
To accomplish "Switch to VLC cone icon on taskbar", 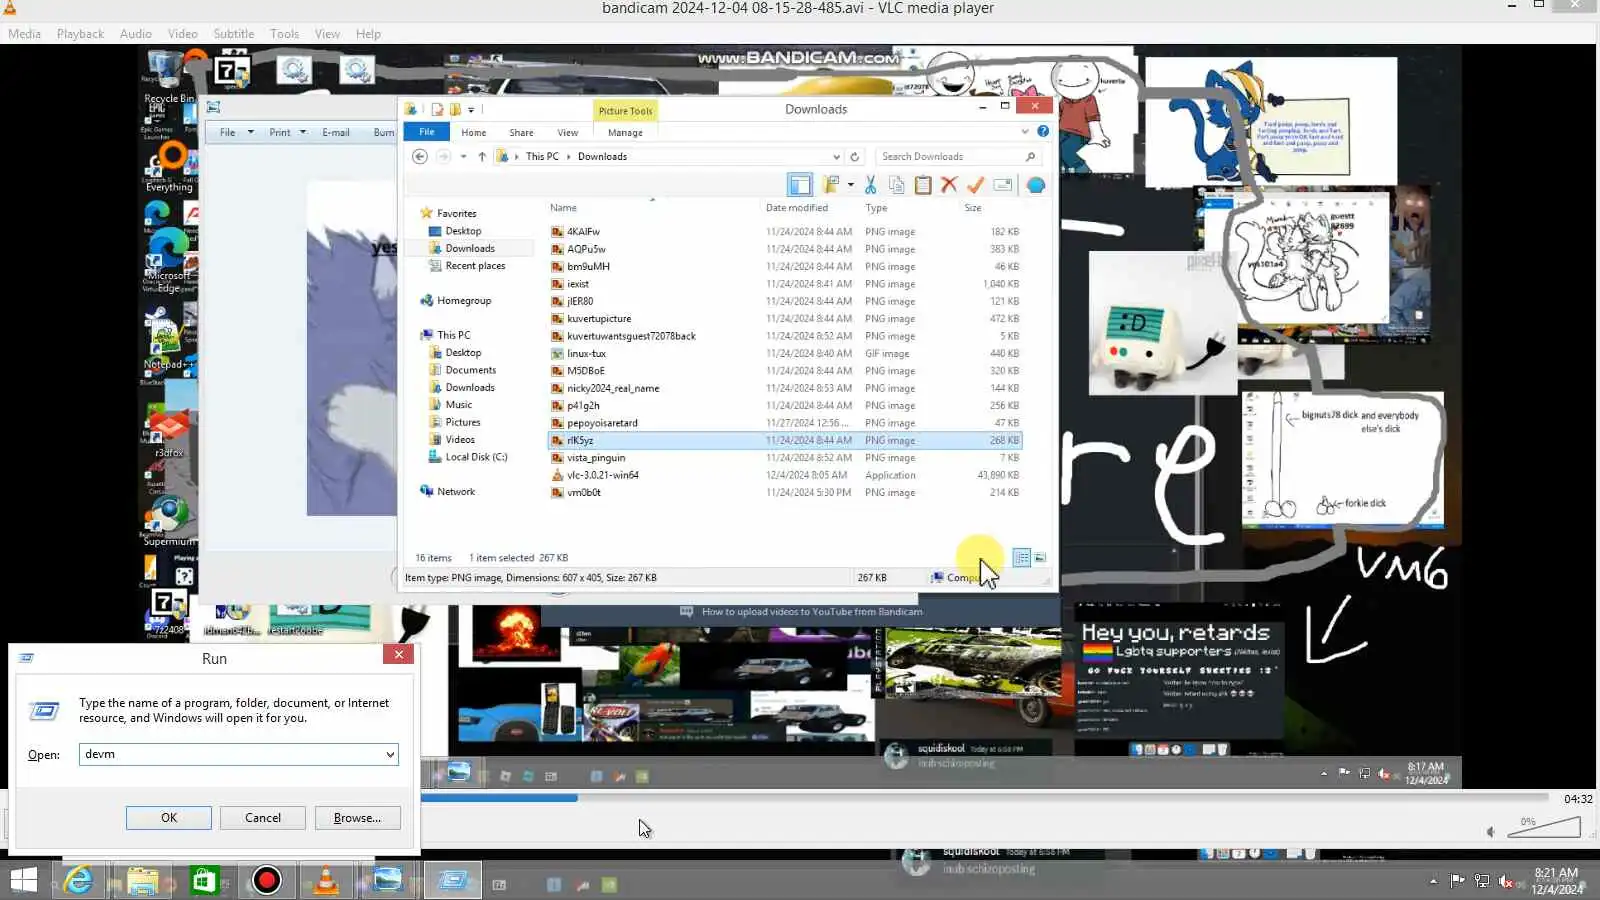I will coord(326,880).
